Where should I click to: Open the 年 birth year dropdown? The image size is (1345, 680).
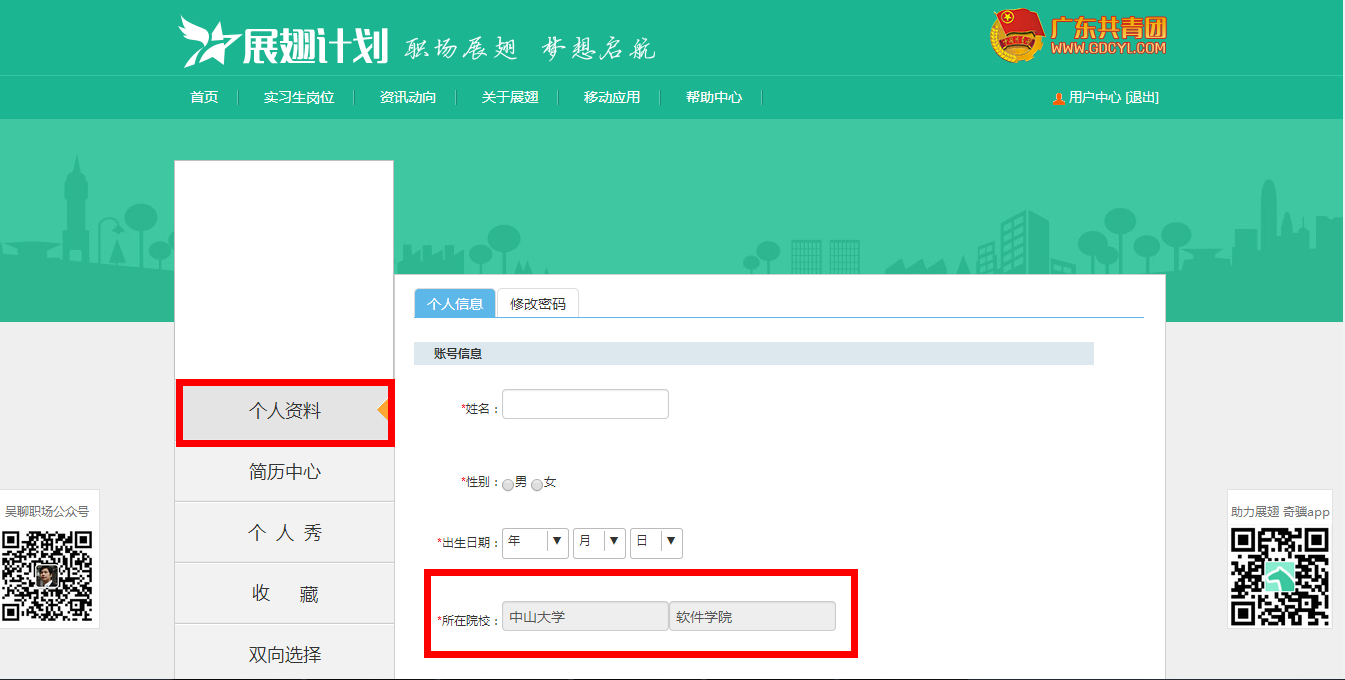pyautogui.click(x=535, y=542)
